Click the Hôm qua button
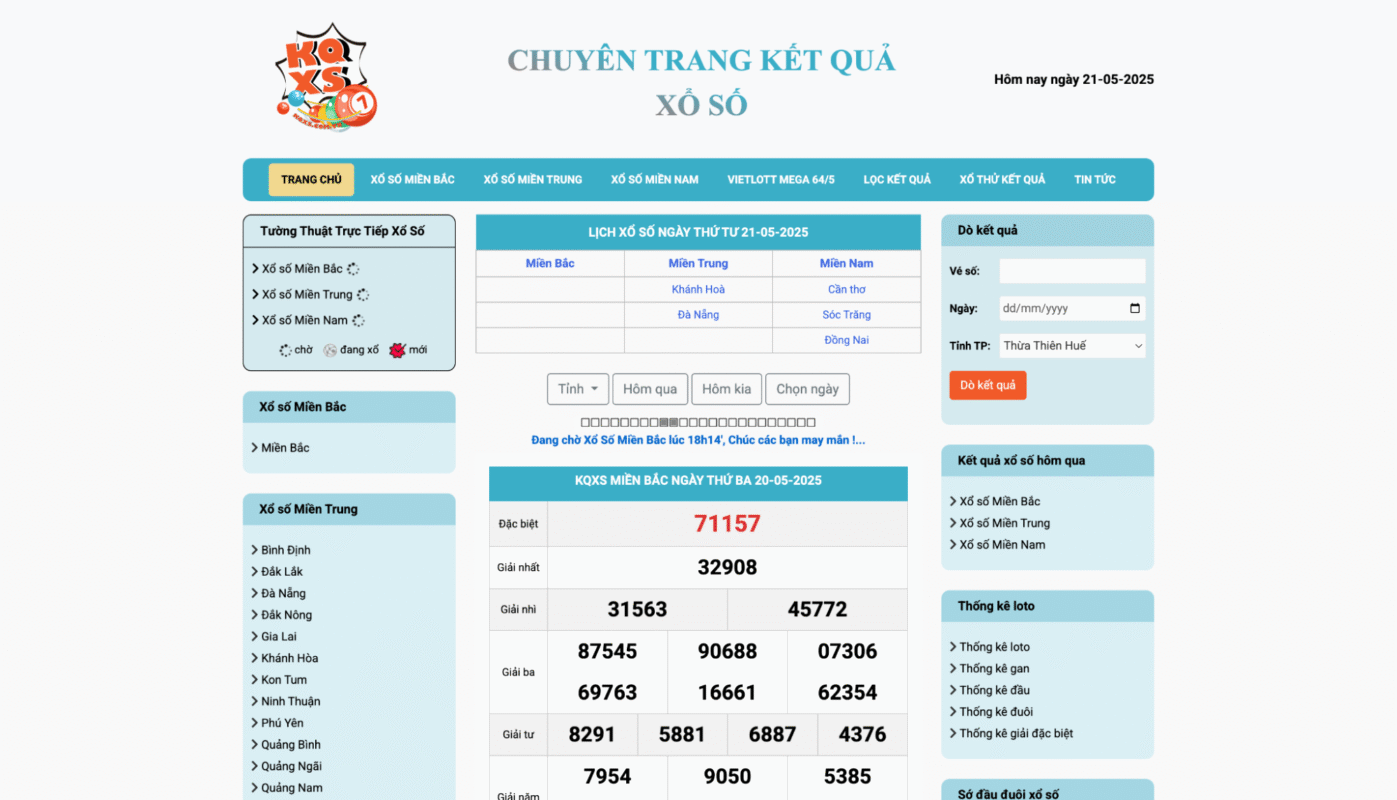The width and height of the screenshot is (1397, 800). (x=650, y=389)
